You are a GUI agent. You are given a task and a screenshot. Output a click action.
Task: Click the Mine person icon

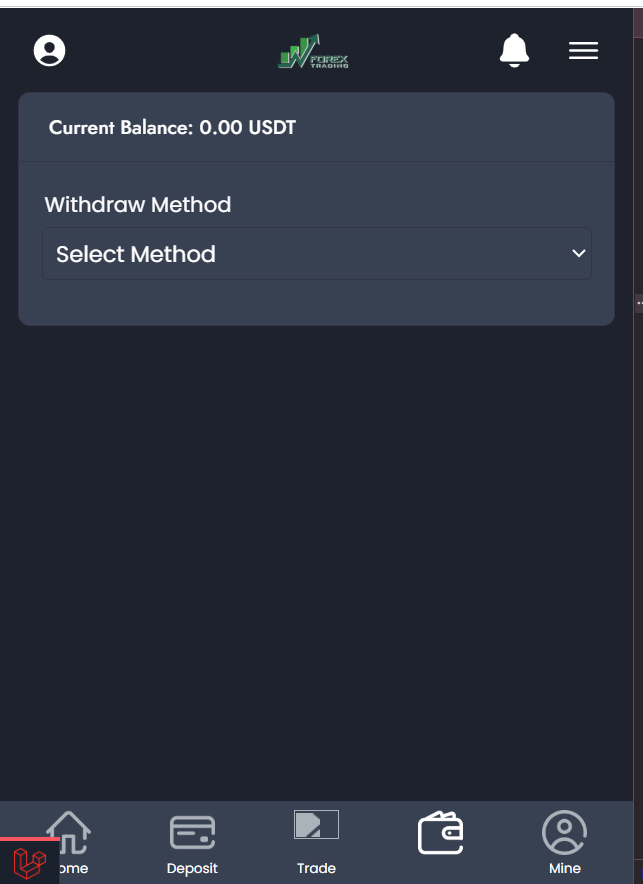click(x=564, y=832)
